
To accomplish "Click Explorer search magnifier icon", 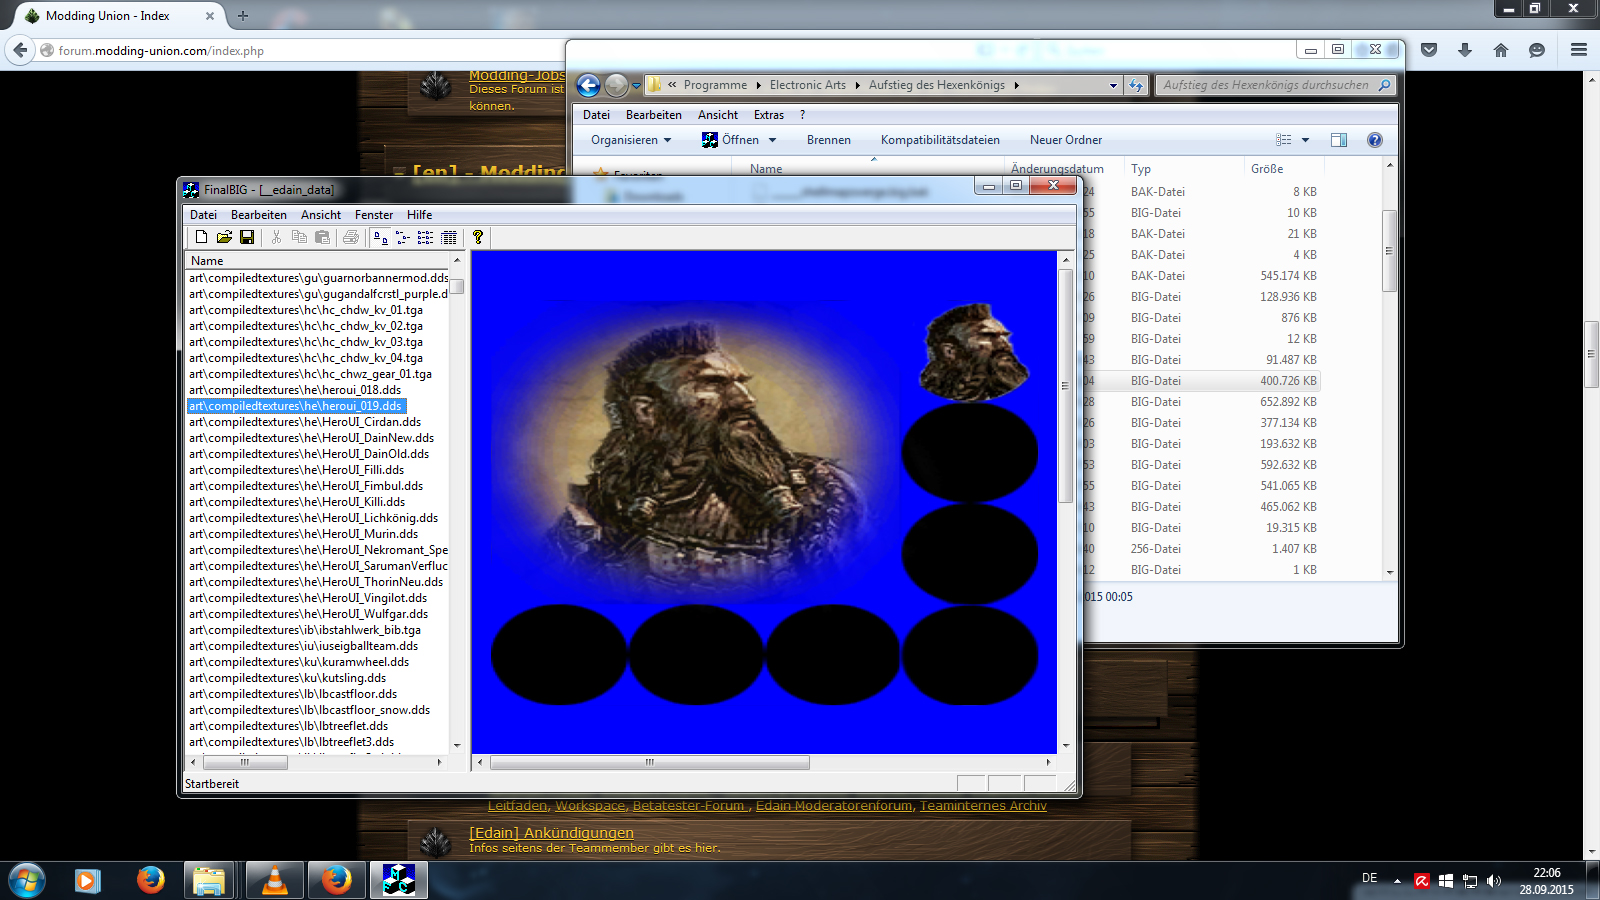I will click(x=1384, y=85).
